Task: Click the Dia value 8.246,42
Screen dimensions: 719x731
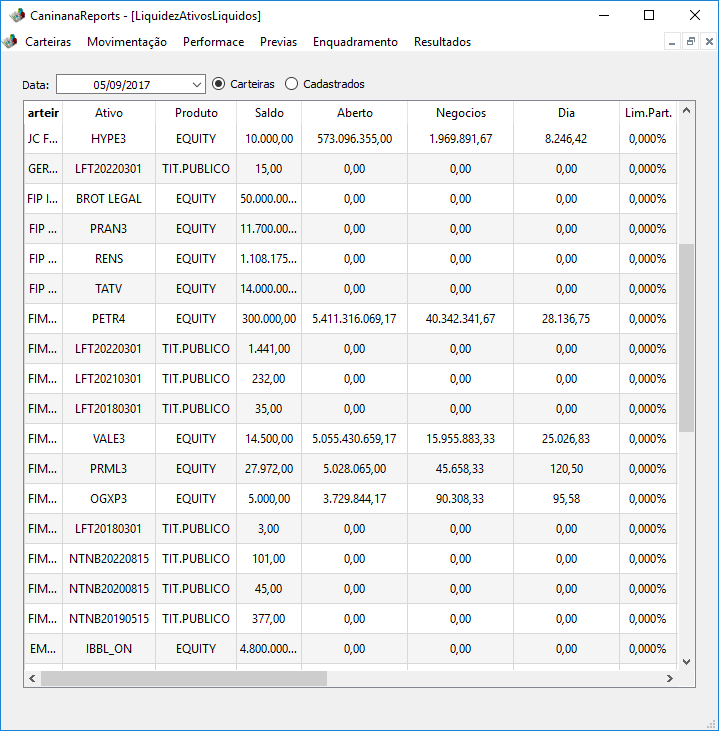Action: coord(566,139)
